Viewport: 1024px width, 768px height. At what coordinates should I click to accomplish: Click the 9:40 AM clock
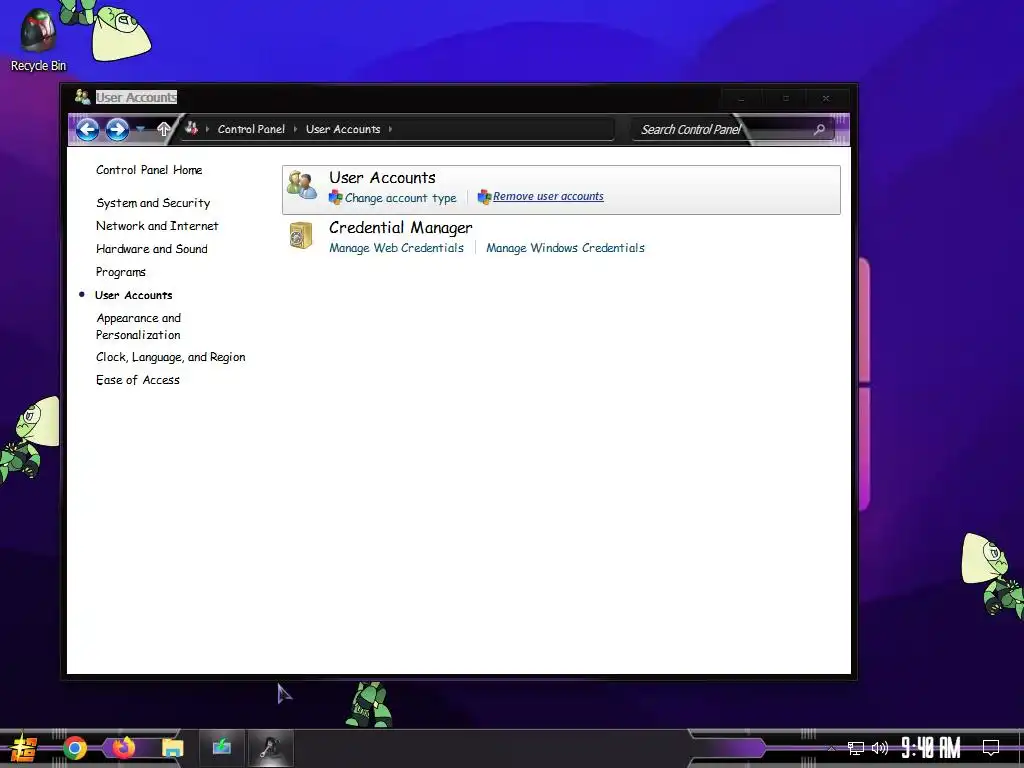click(x=931, y=747)
